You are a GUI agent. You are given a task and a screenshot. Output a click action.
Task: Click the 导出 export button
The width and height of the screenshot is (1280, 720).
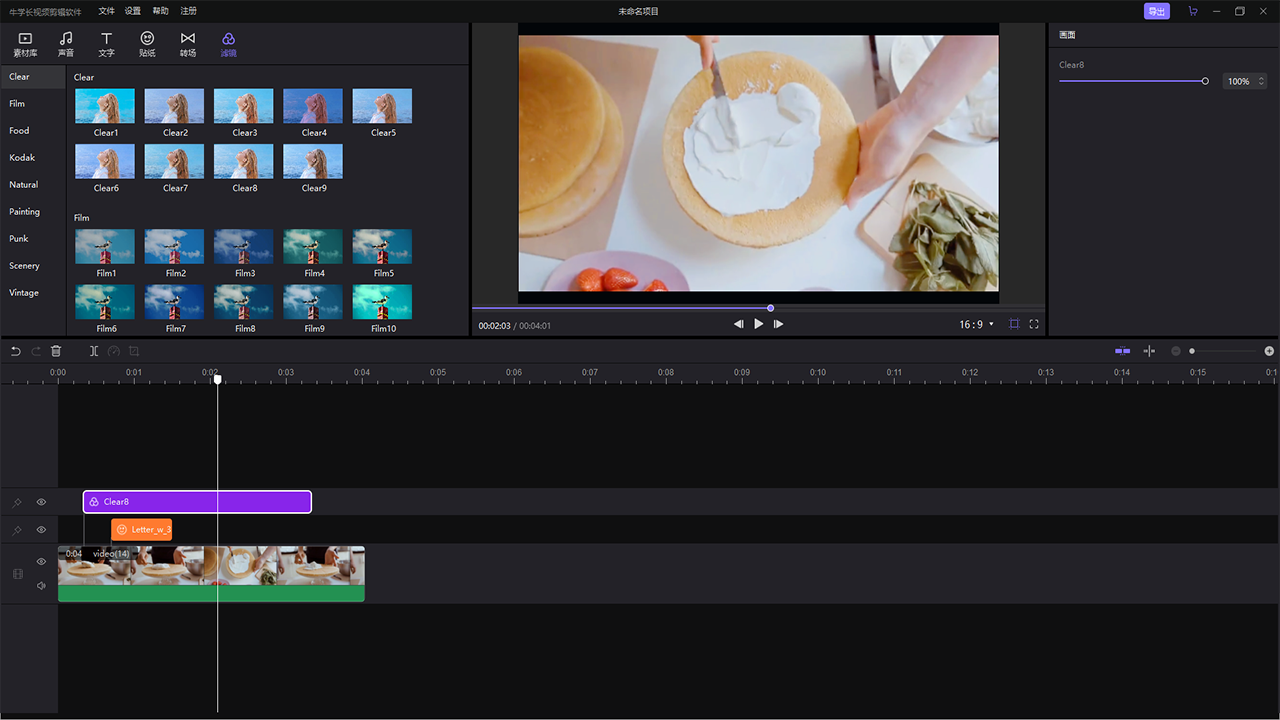[x=1156, y=11]
